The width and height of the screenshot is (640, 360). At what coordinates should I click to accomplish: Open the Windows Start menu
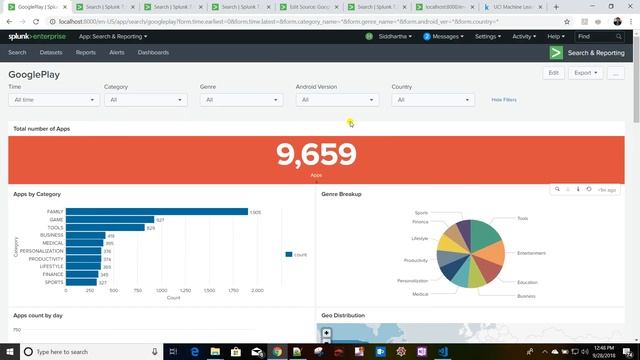[10, 351]
